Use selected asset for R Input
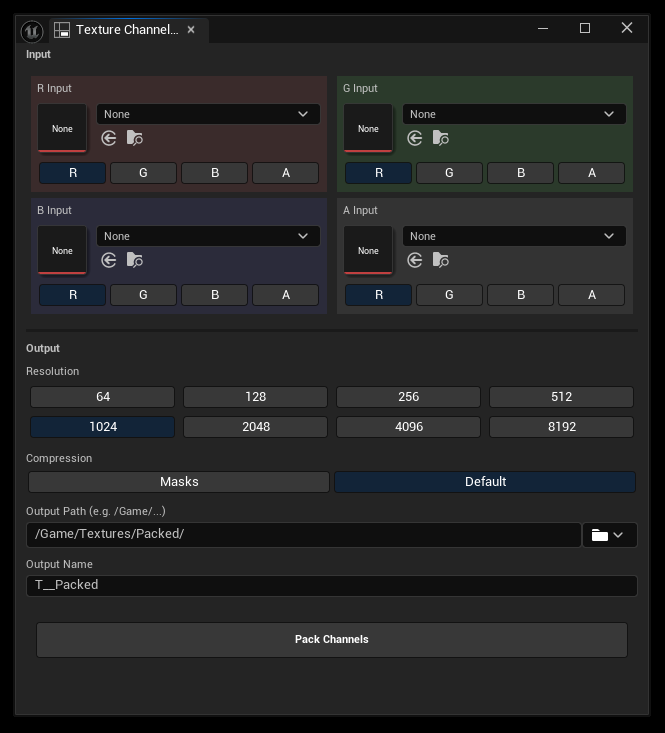 [x=109, y=138]
